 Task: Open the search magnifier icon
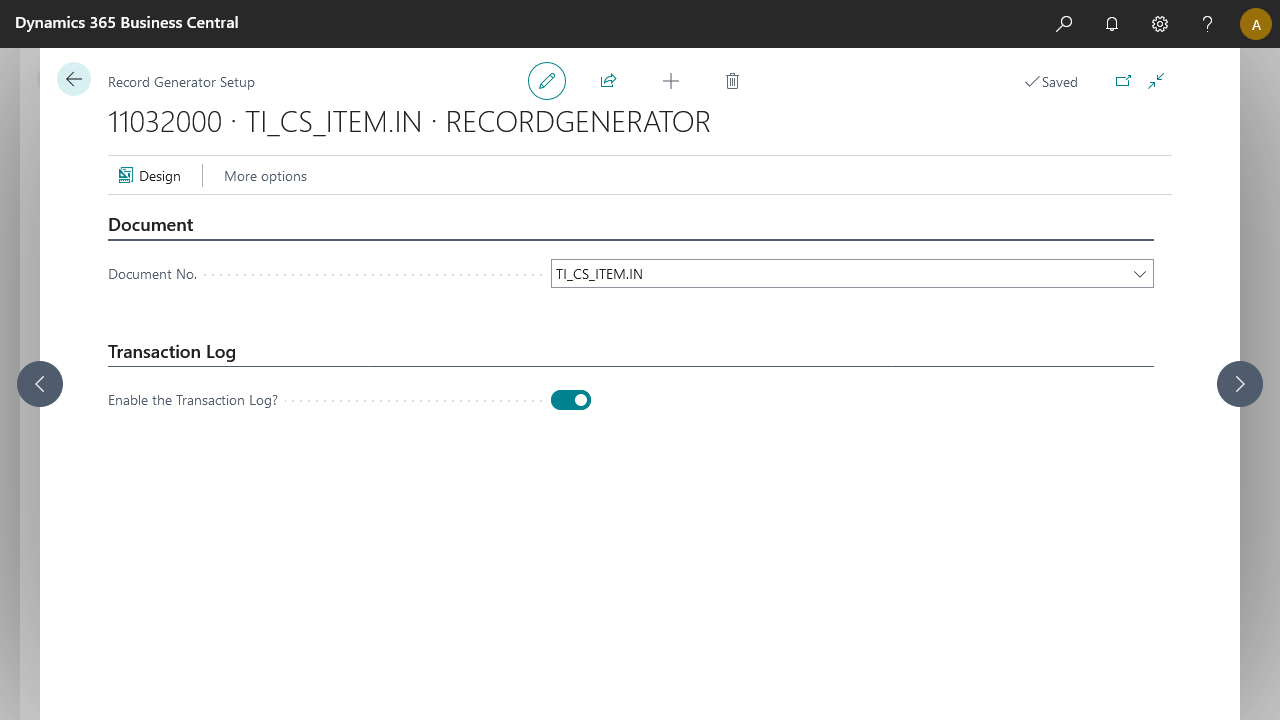(1064, 24)
